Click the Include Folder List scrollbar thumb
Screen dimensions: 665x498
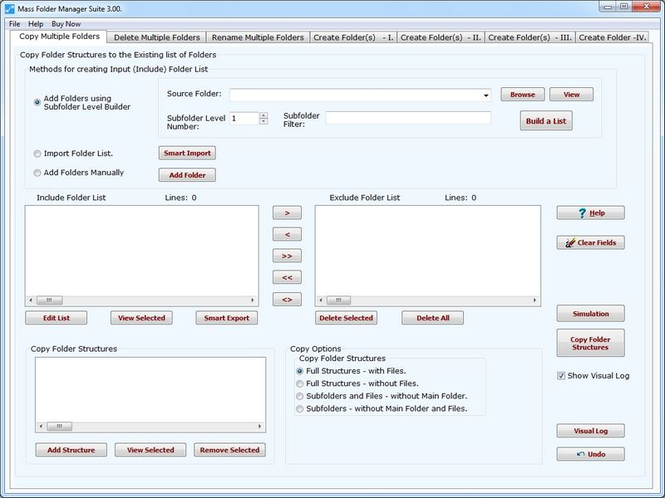[x=49, y=300]
